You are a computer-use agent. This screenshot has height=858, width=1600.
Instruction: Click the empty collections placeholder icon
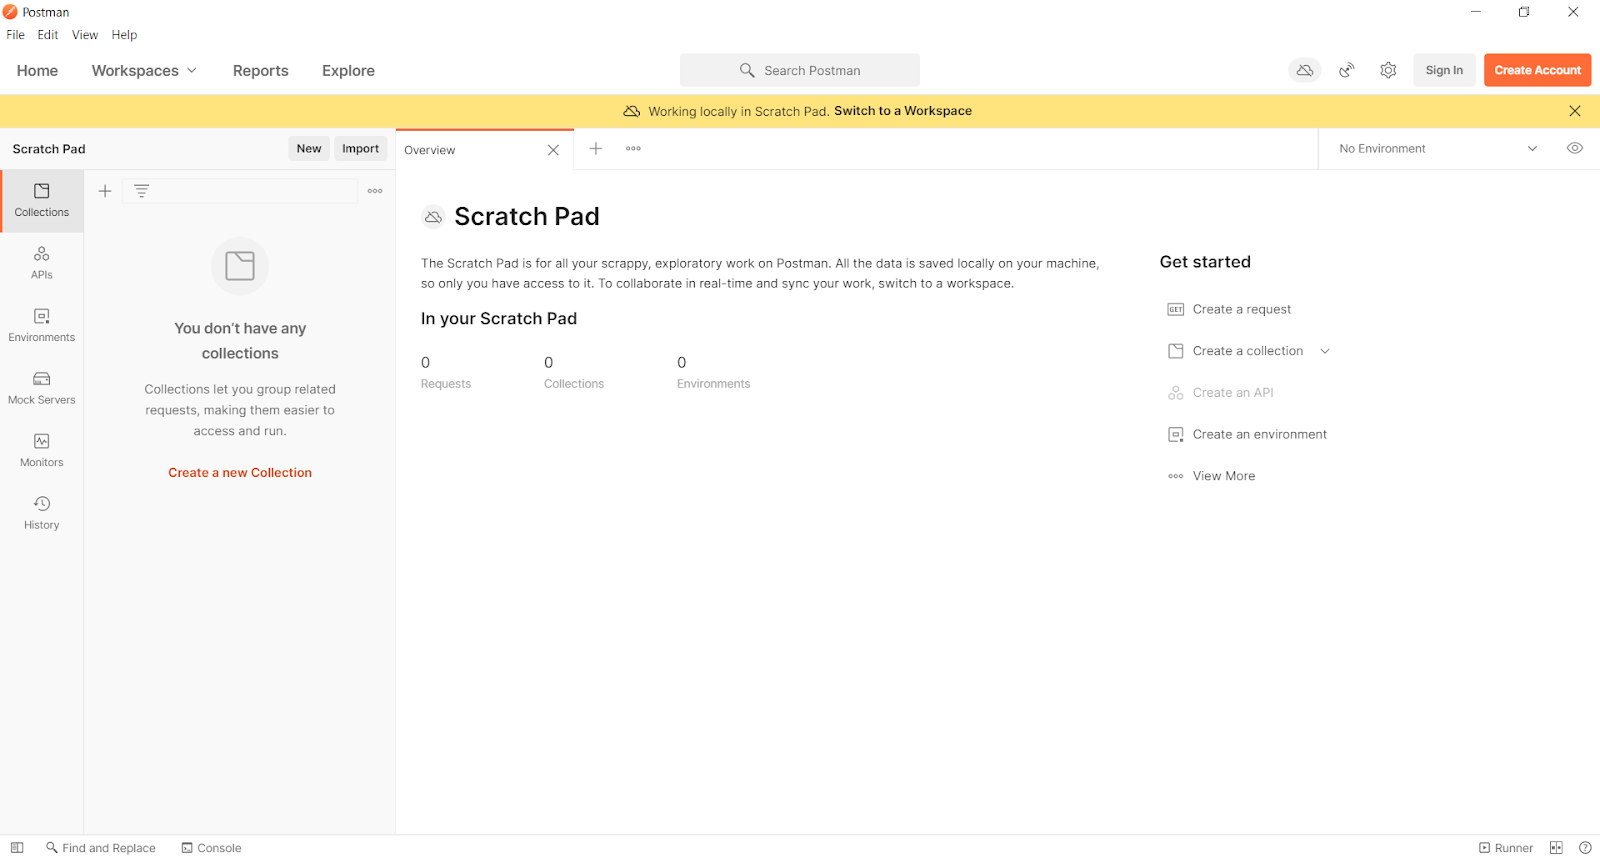pos(240,266)
